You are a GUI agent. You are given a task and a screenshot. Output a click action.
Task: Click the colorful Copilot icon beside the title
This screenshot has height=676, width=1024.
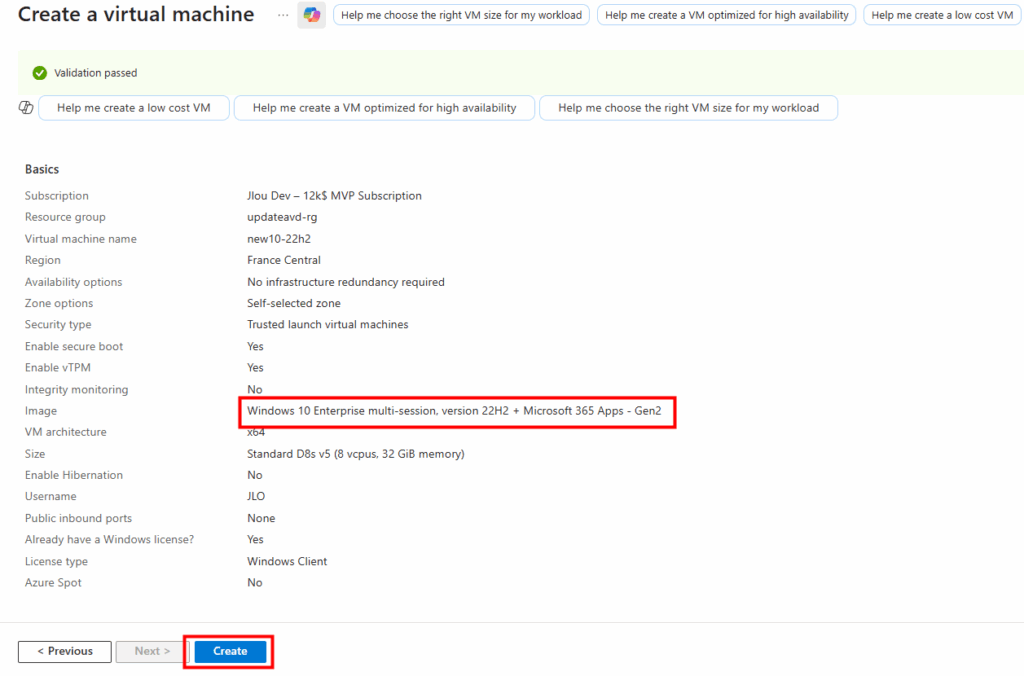[311, 15]
